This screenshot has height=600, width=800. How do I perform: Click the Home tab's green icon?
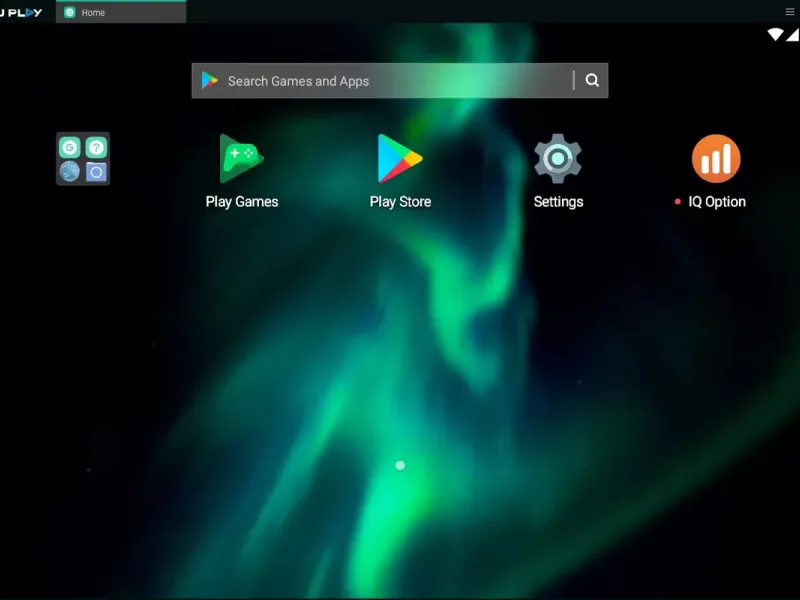click(x=70, y=12)
